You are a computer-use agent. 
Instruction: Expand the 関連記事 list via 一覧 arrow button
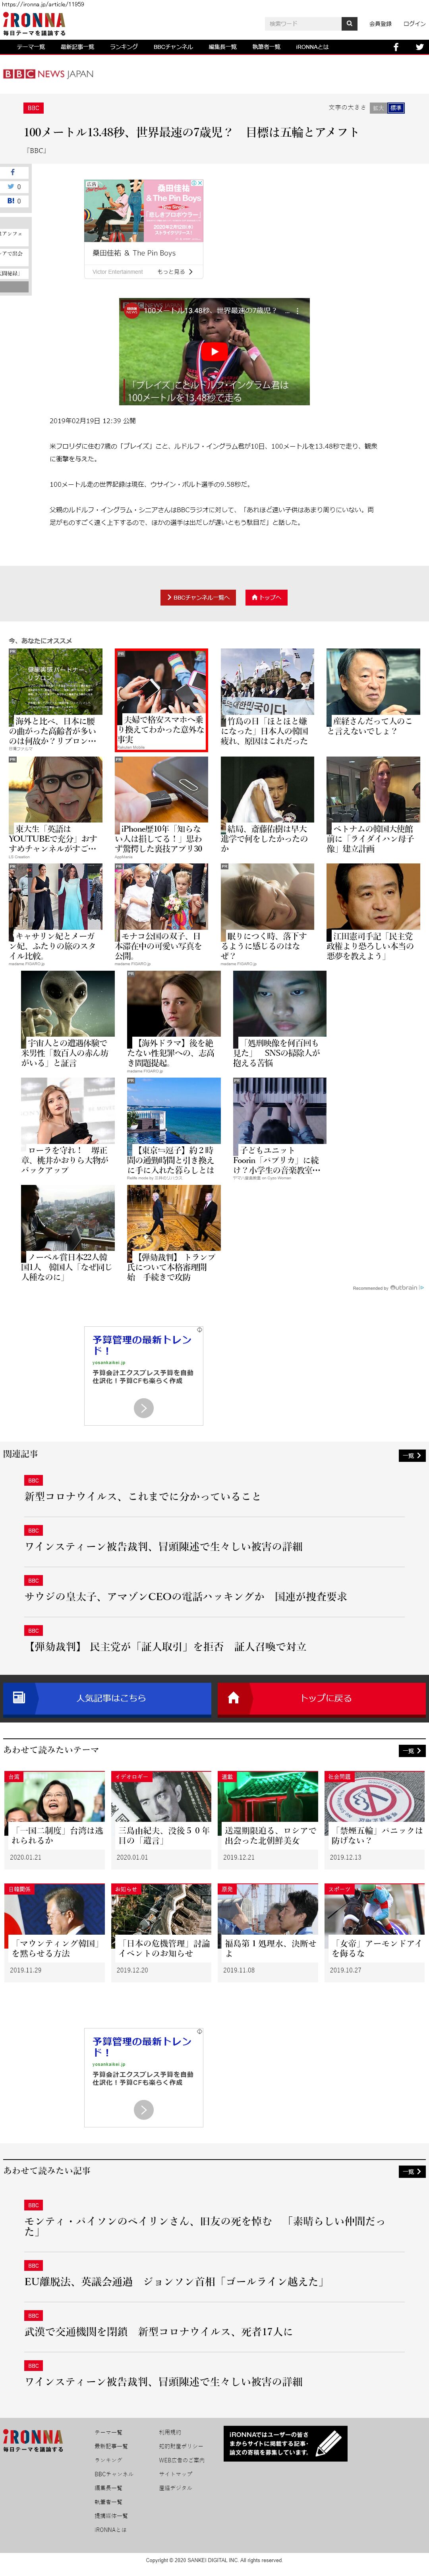(411, 1455)
